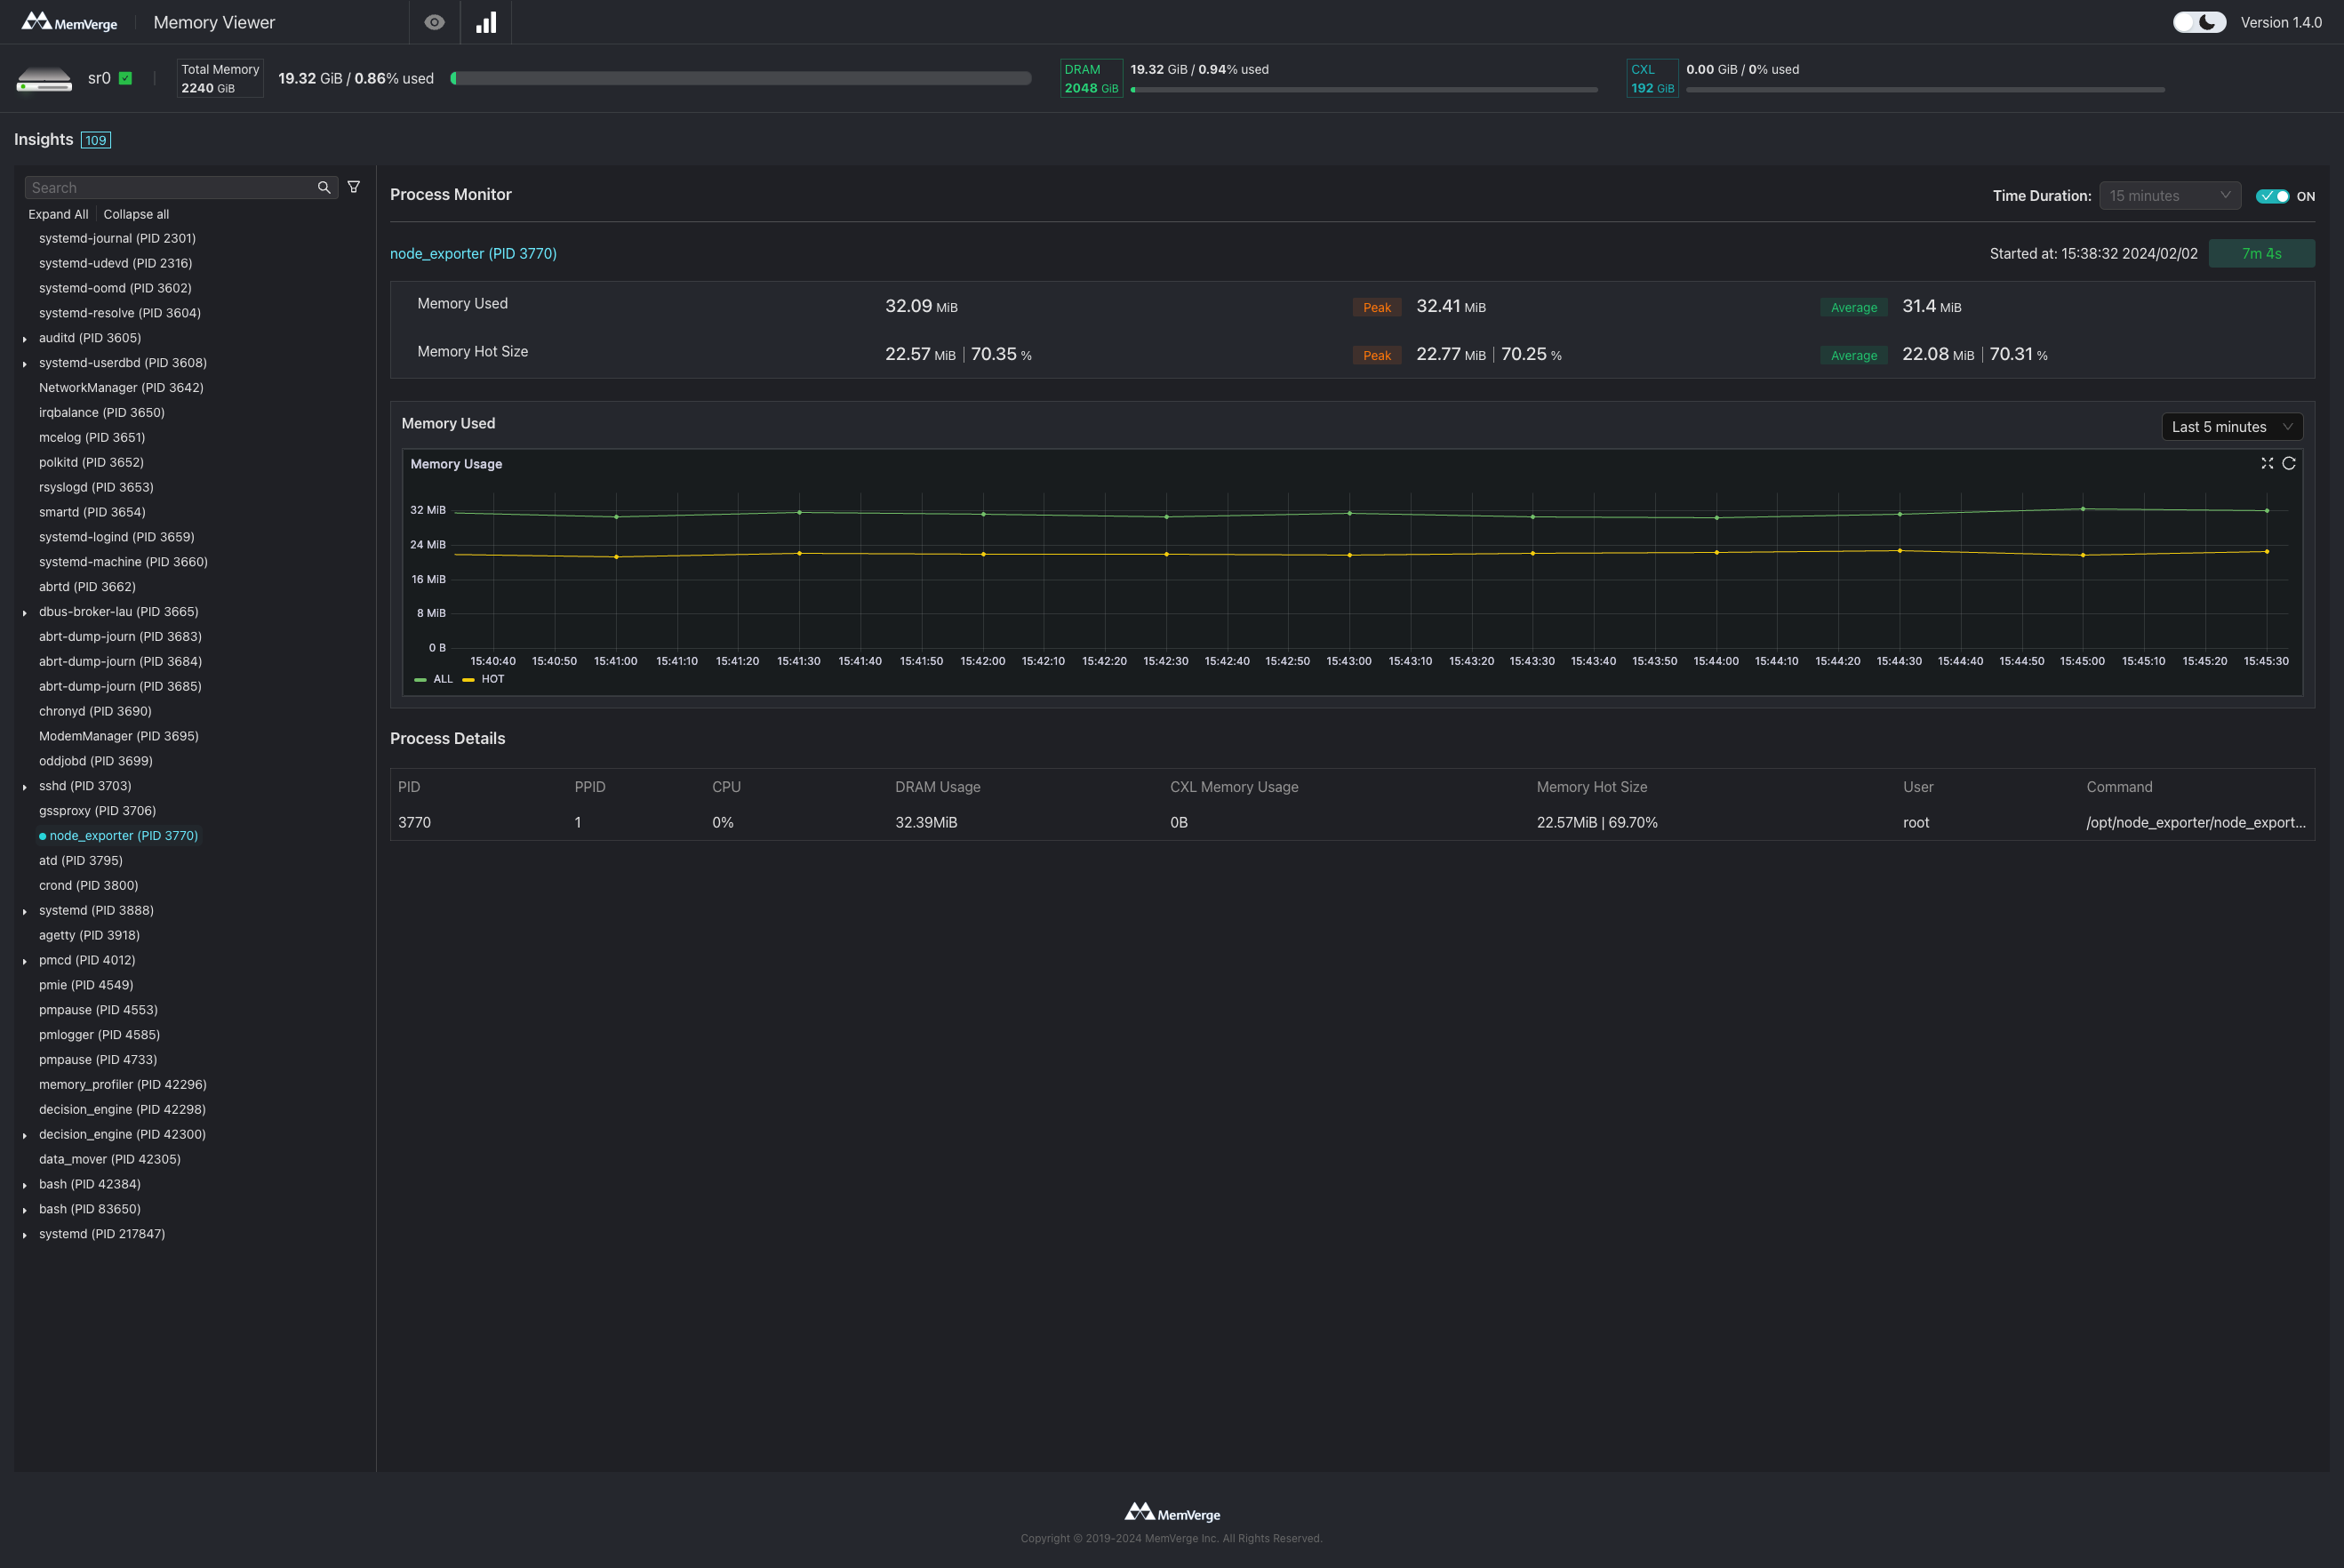
Task: Toggle the ALL series in chart legend
Action: tap(434, 679)
